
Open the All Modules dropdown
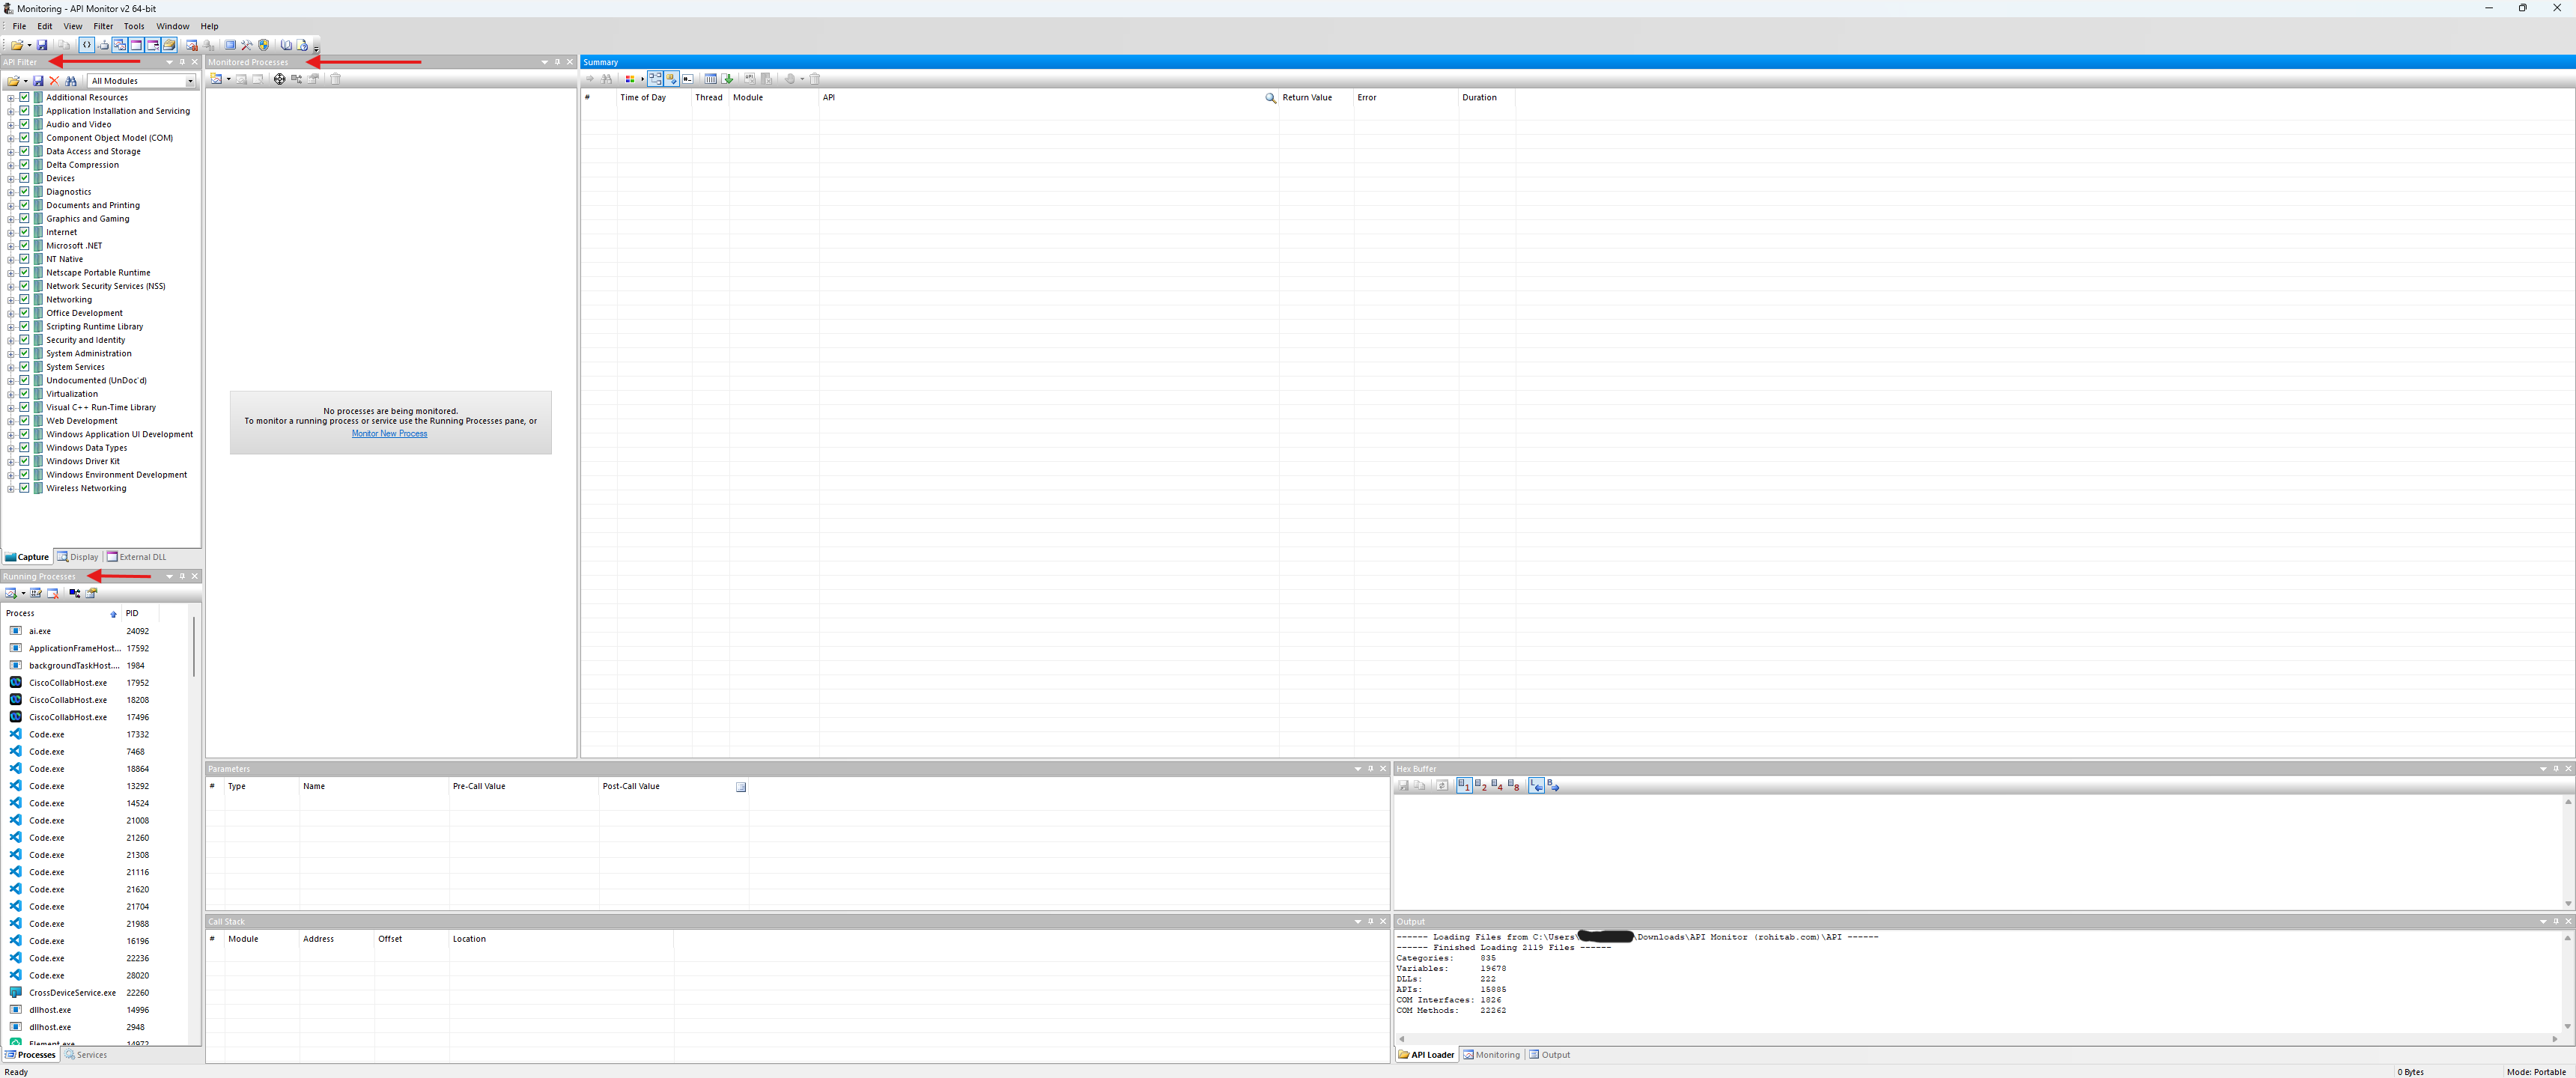[x=189, y=81]
